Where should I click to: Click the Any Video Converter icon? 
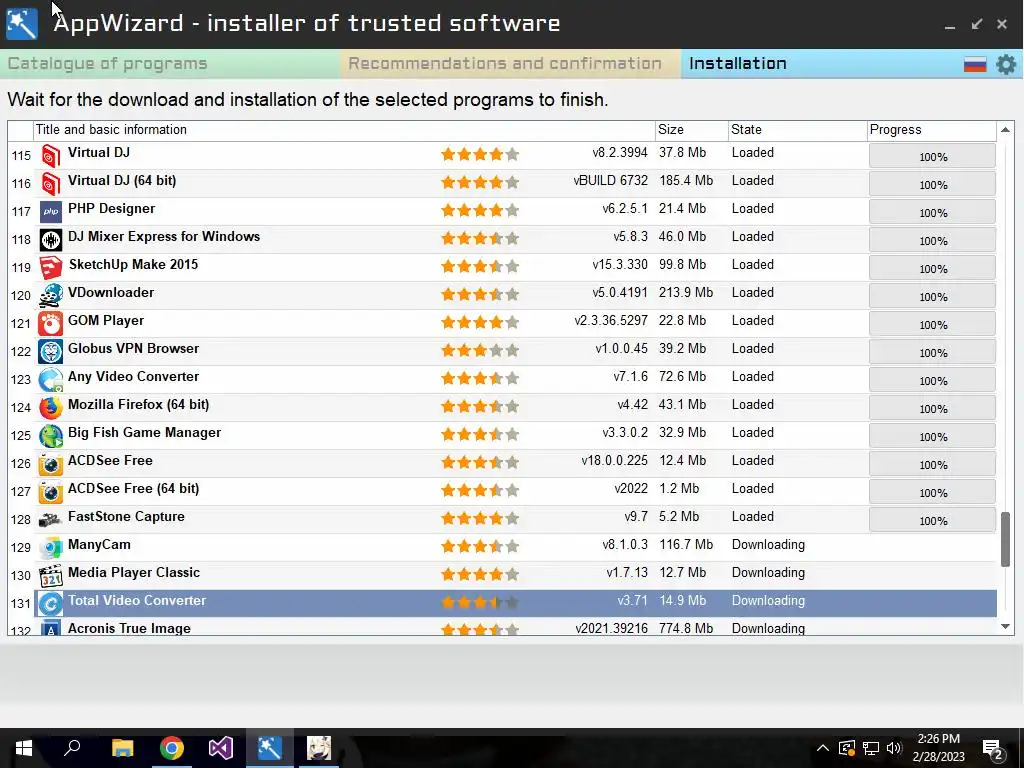pyautogui.click(x=50, y=380)
